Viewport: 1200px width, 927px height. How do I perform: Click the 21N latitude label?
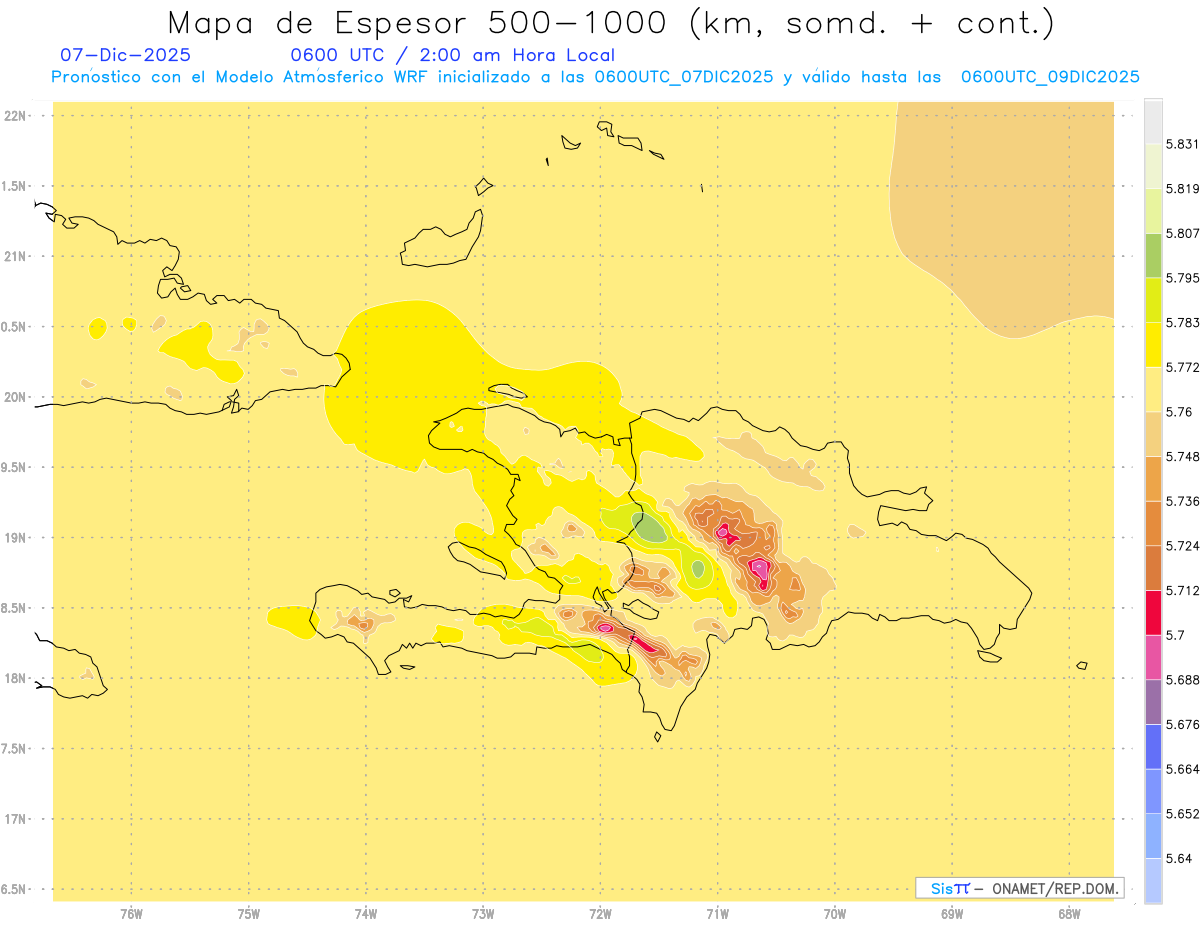coord(17,256)
